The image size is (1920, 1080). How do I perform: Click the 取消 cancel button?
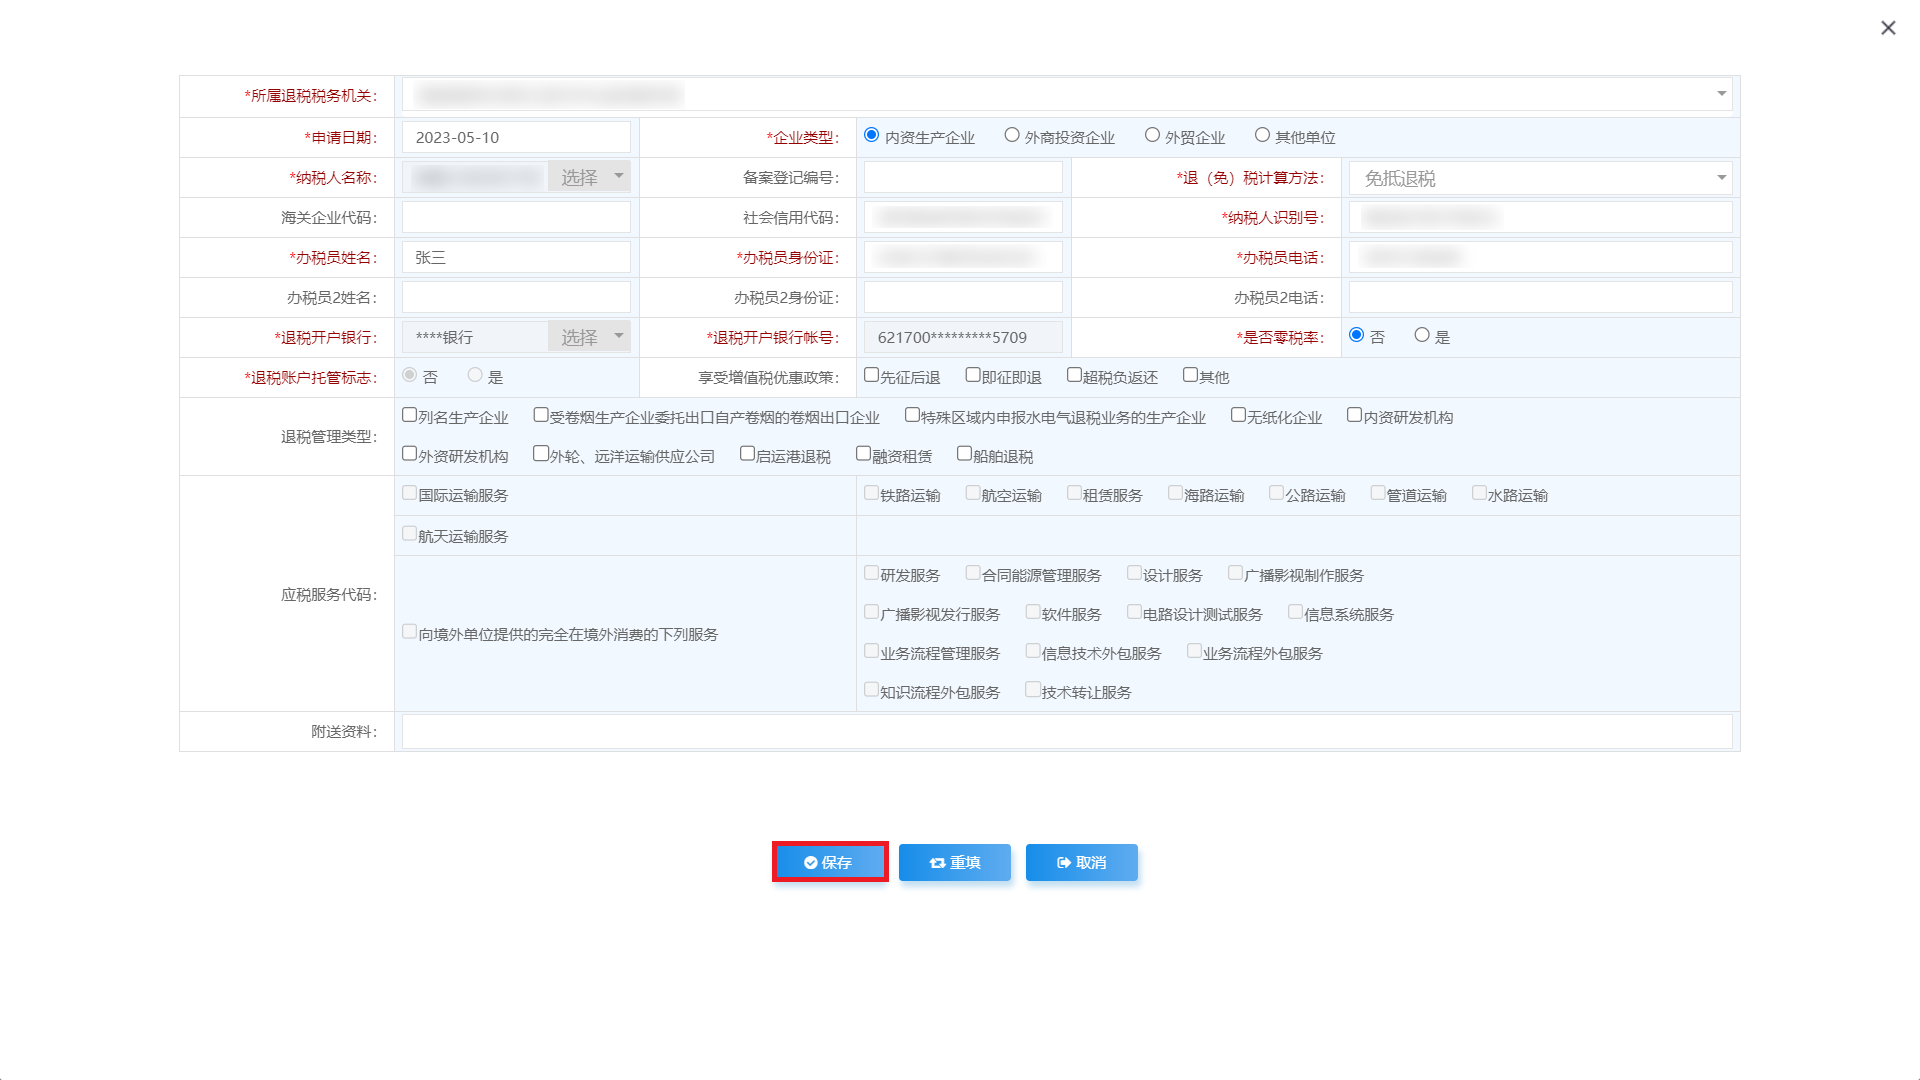pyautogui.click(x=1081, y=862)
